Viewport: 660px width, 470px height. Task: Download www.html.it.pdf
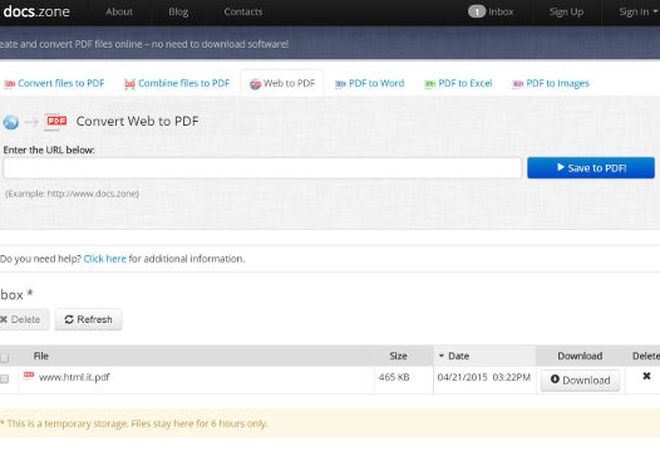[x=580, y=380]
